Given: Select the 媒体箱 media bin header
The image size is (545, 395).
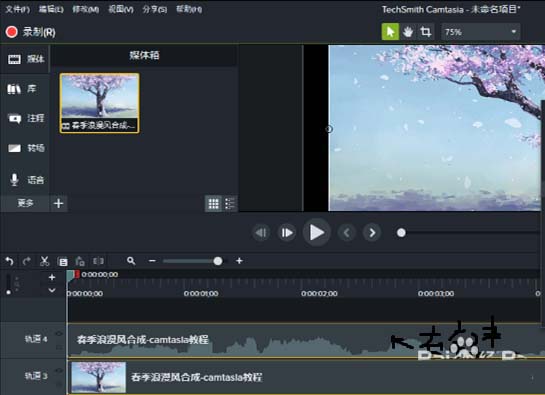Looking at the screenshot, I should [x=144, y=55].
